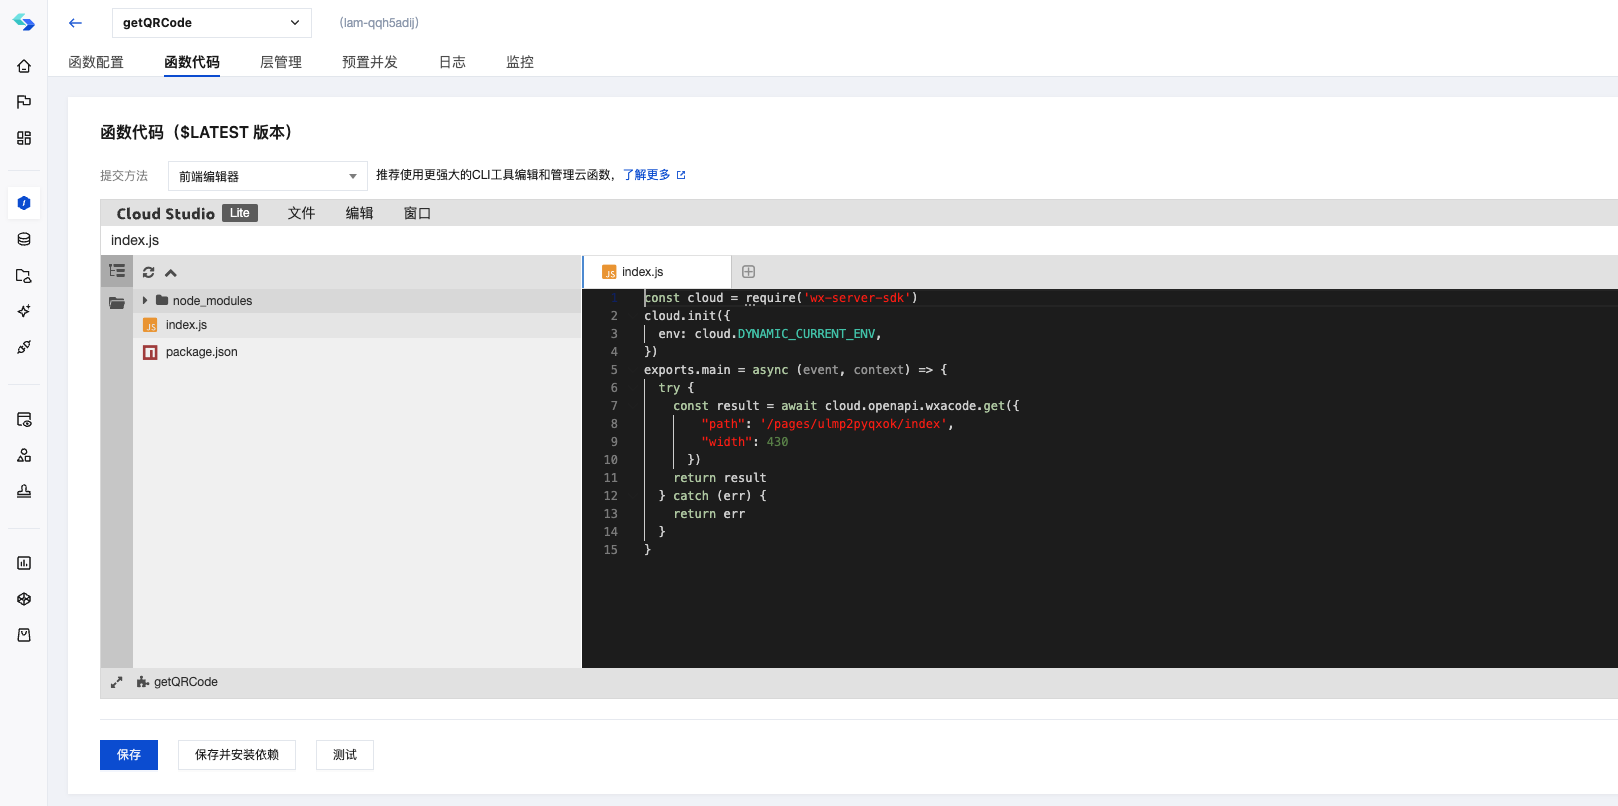Open the cloud storage folder sidebar icon
The width and height of the screenshot is (1618, 806).
coord(24,275)
